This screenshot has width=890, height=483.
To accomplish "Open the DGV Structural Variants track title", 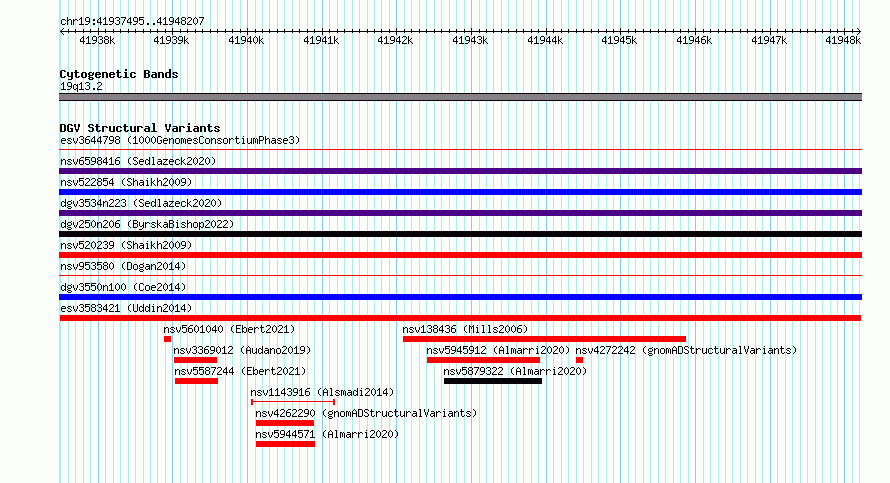I will tap(140, 128).
